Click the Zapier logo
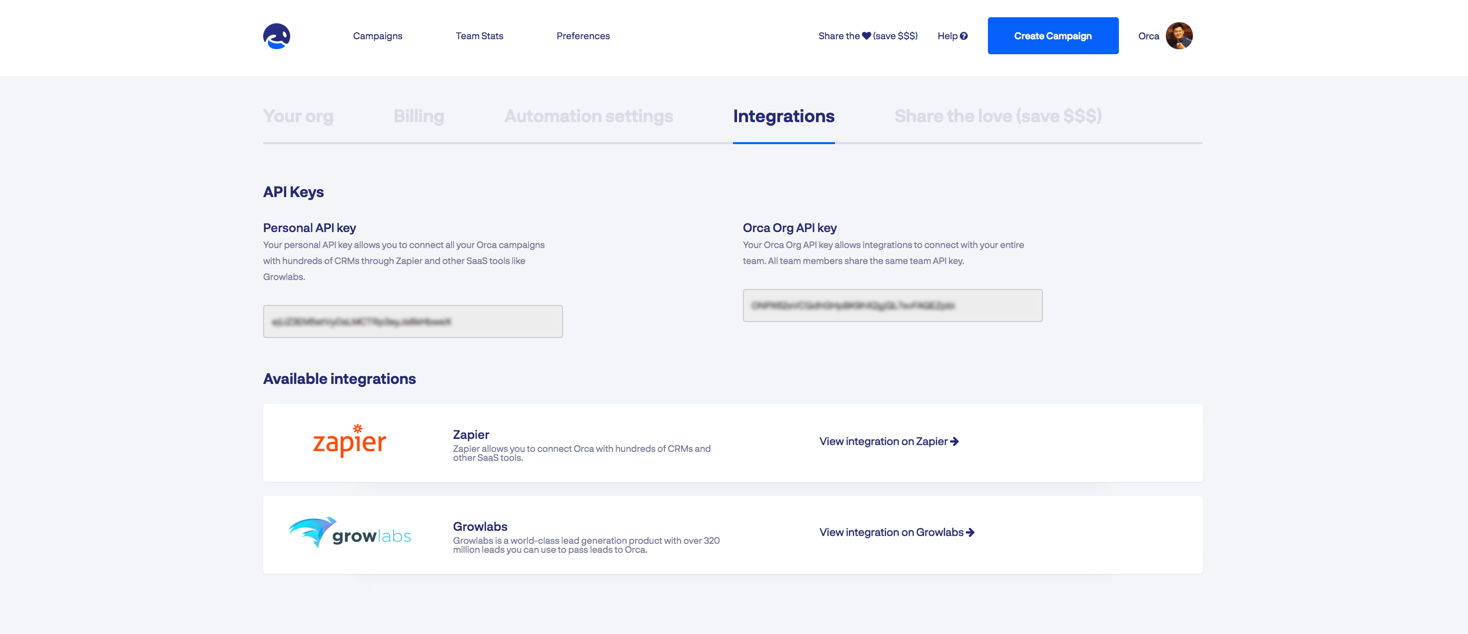 [x=349, y=441]
